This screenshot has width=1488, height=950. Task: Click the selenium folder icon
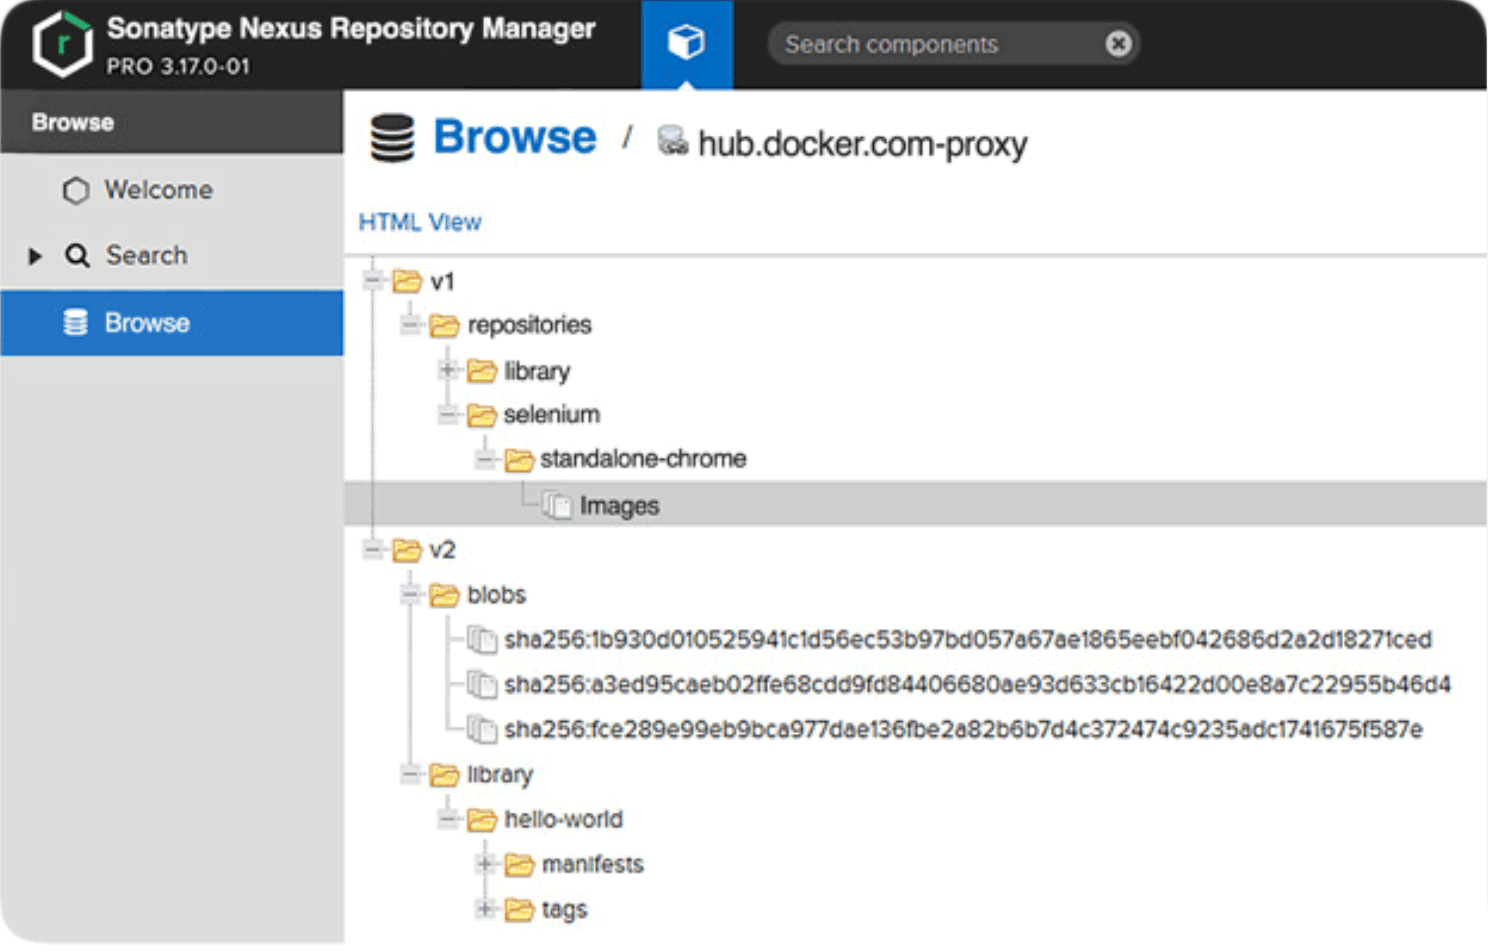pos(482,415)
